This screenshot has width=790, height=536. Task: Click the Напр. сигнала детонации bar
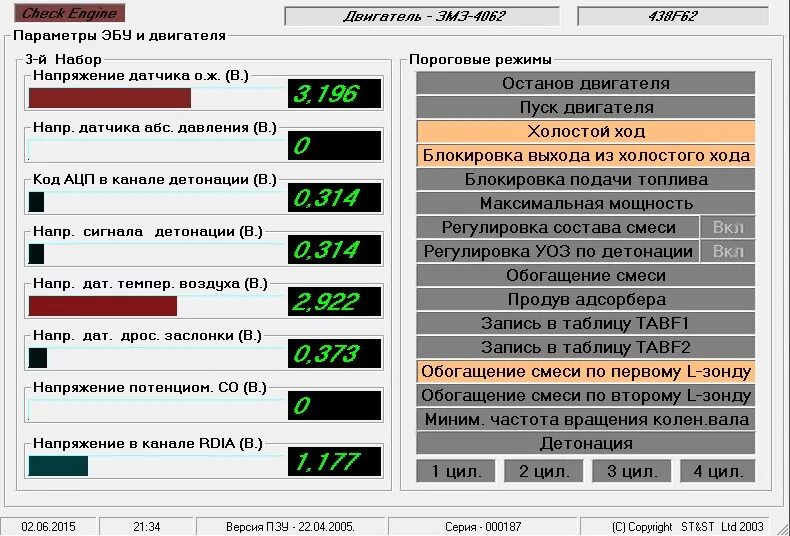[x=36, y=254]
